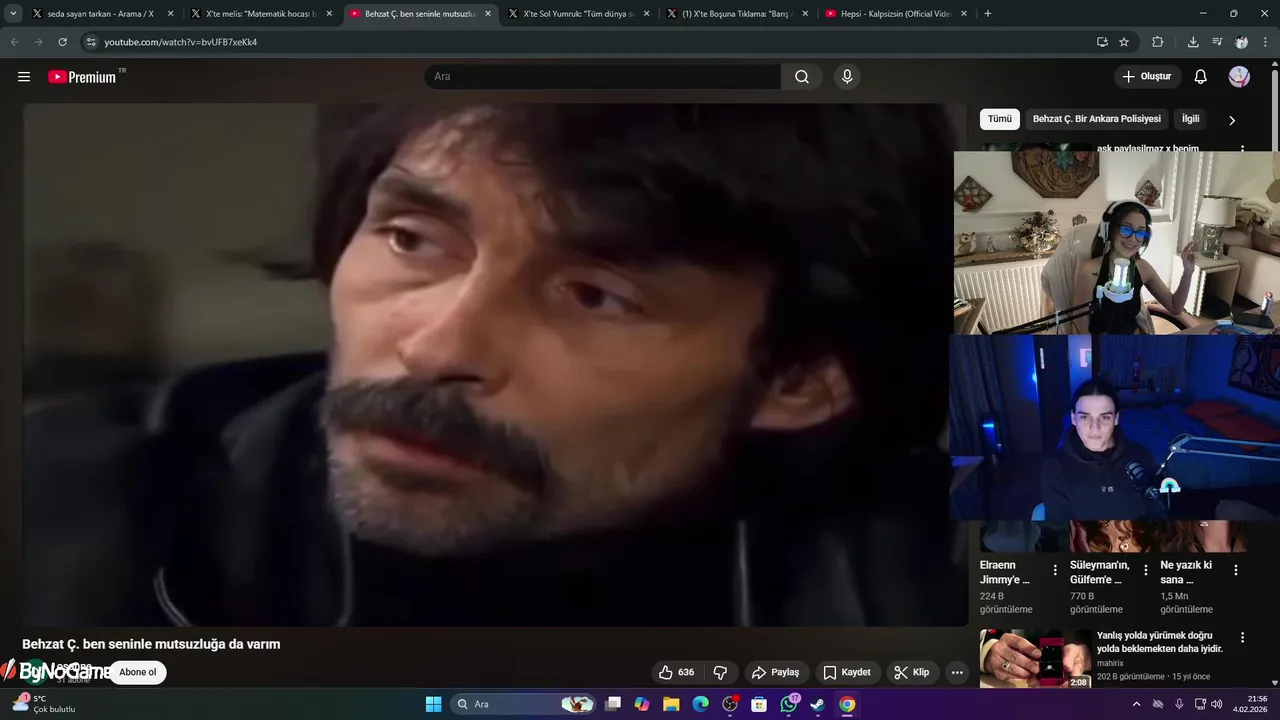The image size is (1280, 720).
Task: Open Ne yazık ki sana video title
Action: tap(1187, 572)
